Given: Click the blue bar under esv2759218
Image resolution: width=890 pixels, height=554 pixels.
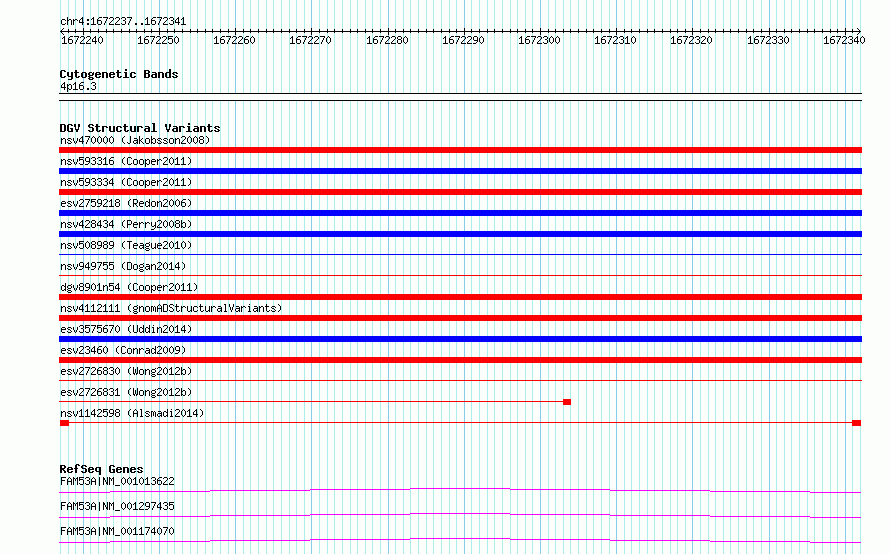Looking at the screenshot, I should click(x=460, y=213).
